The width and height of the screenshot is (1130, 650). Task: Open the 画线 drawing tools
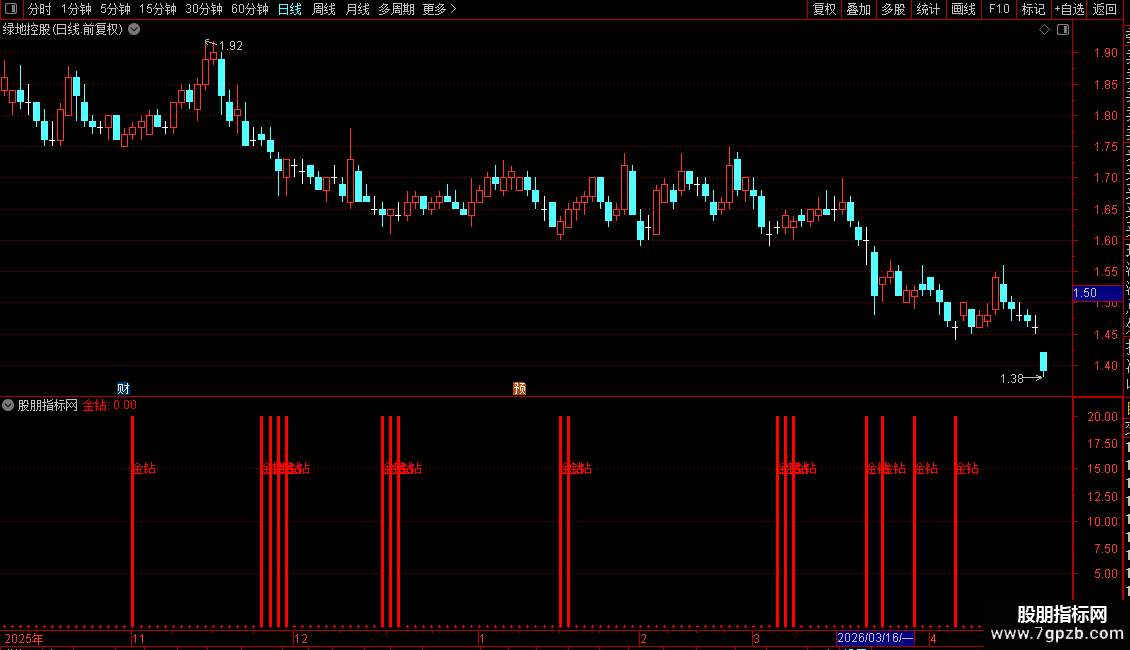click(963, 9)
